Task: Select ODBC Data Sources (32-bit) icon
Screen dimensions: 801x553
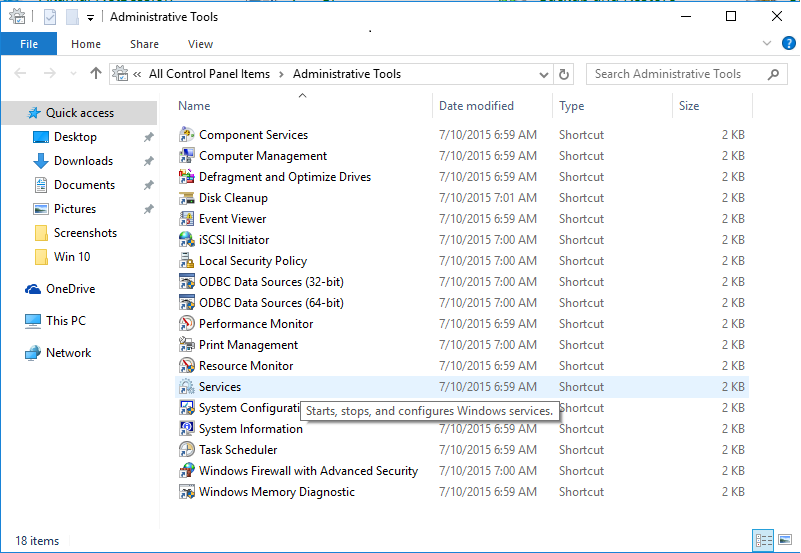Action: [x=186, y=282]
